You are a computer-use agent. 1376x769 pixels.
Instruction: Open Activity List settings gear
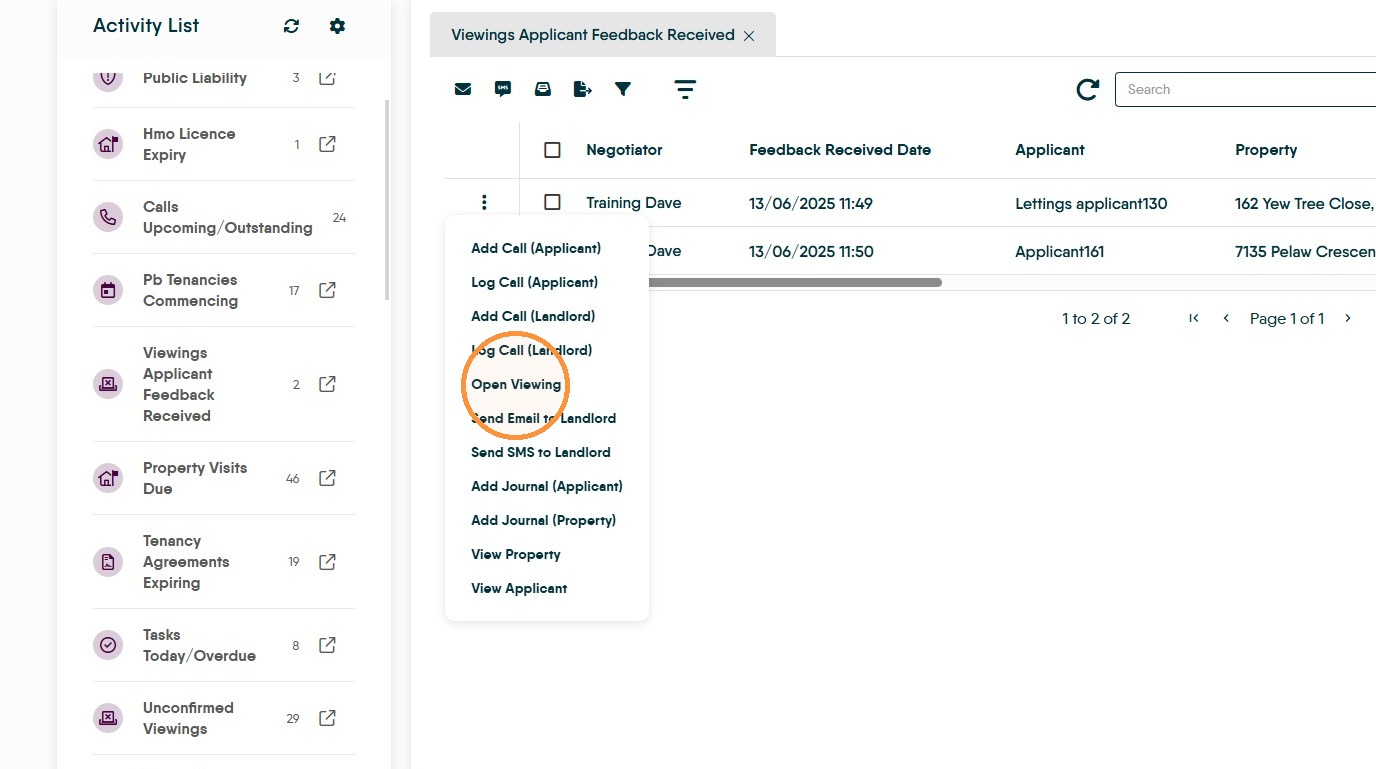tap(337, 26)
